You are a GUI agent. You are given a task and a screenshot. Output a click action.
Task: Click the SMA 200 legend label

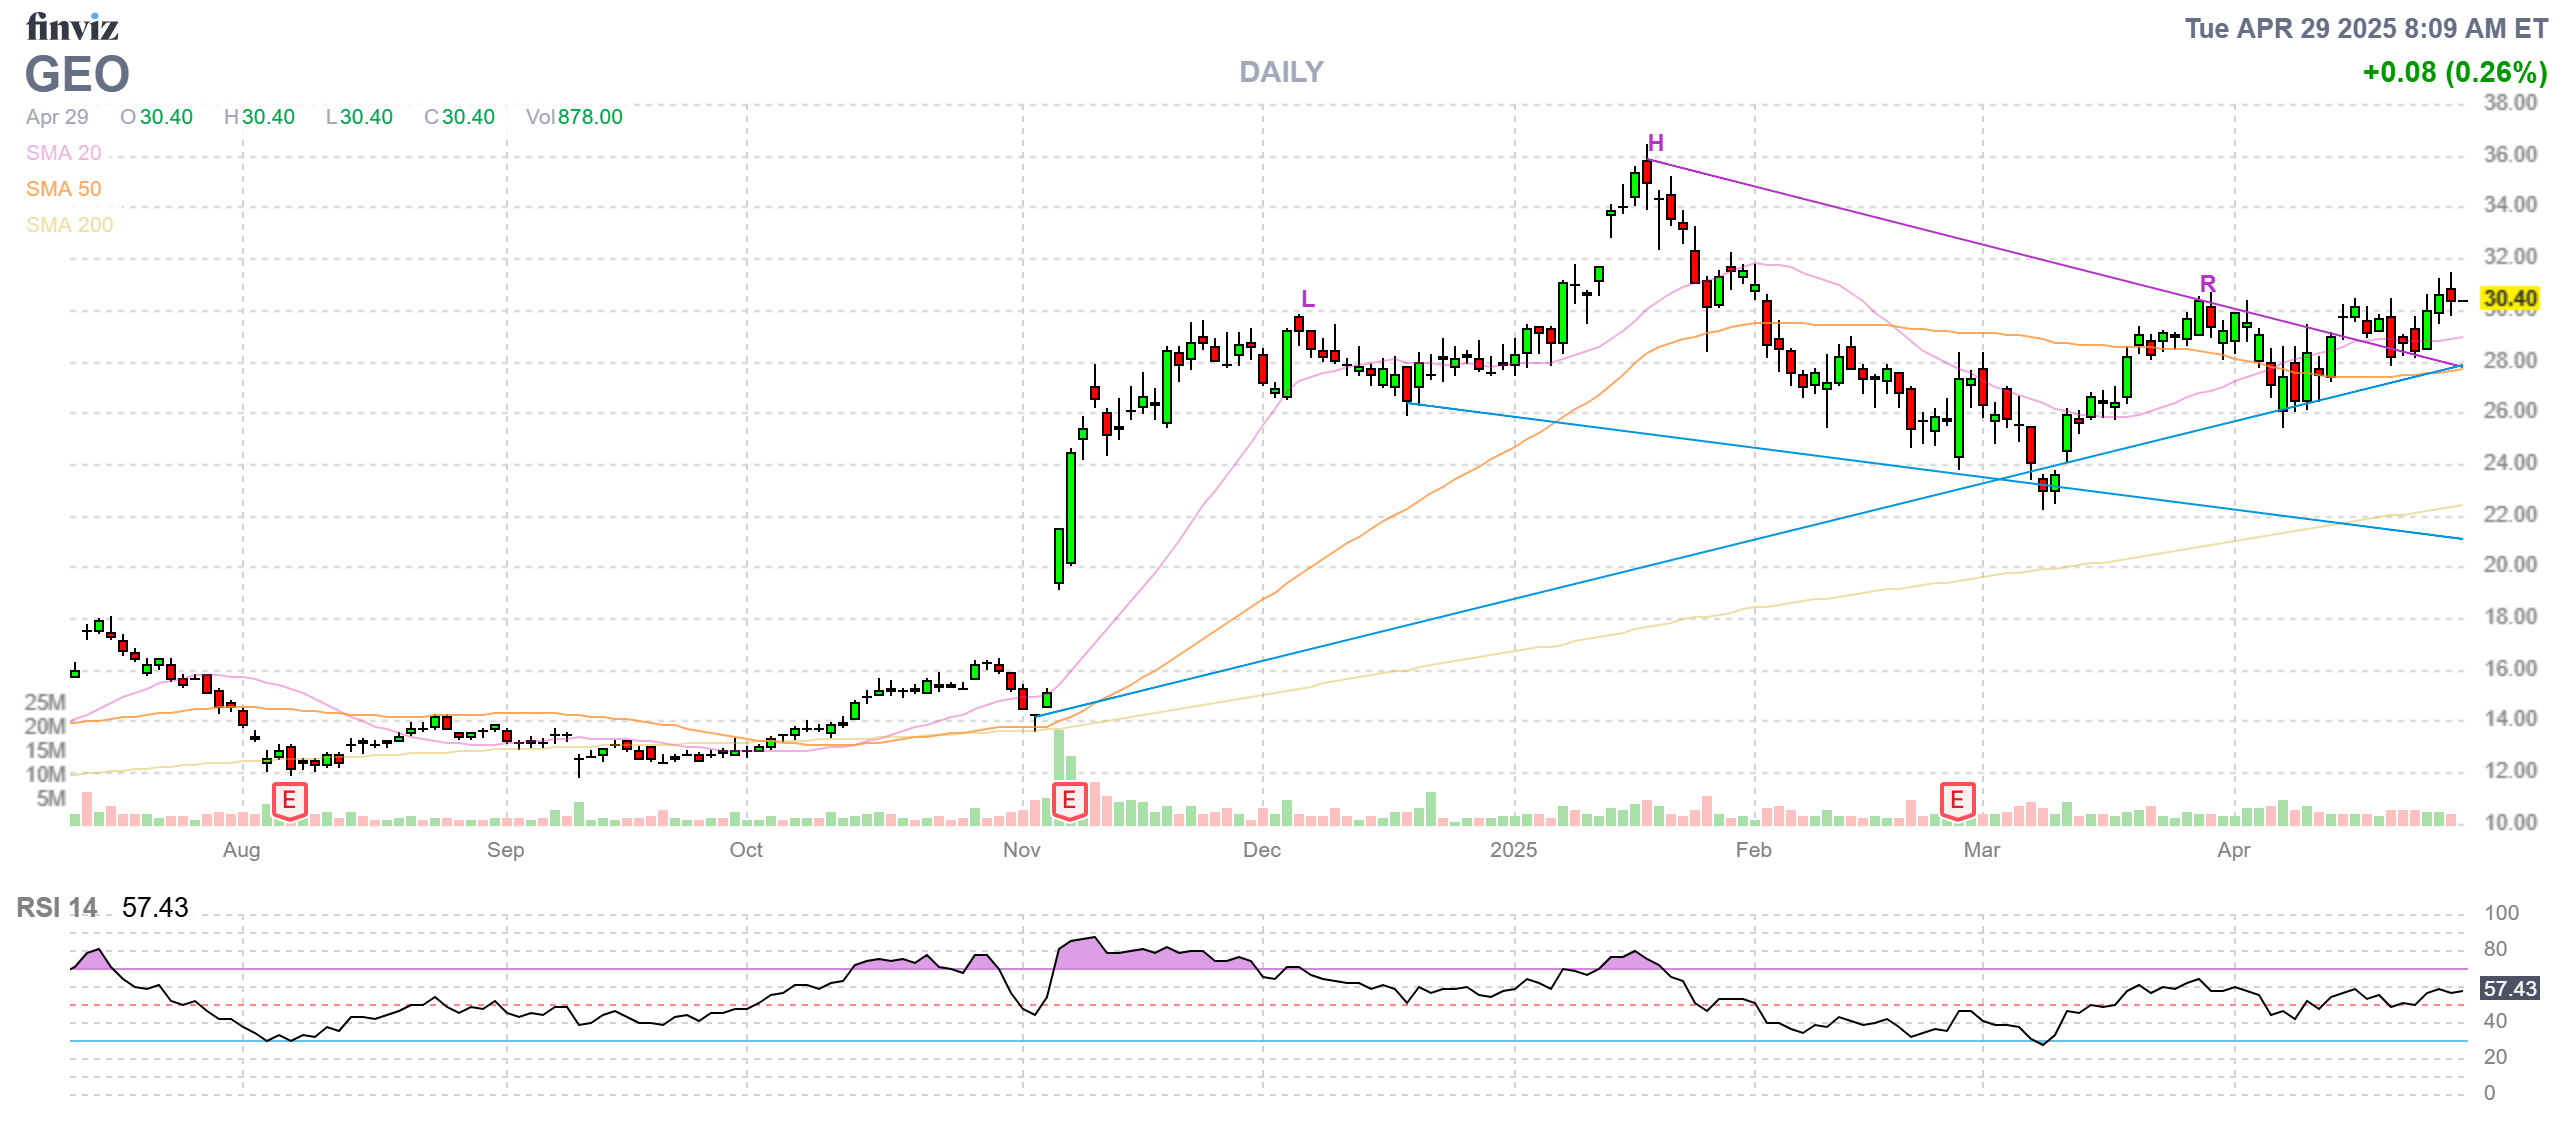pyautogui.click(x=69, y=225)
